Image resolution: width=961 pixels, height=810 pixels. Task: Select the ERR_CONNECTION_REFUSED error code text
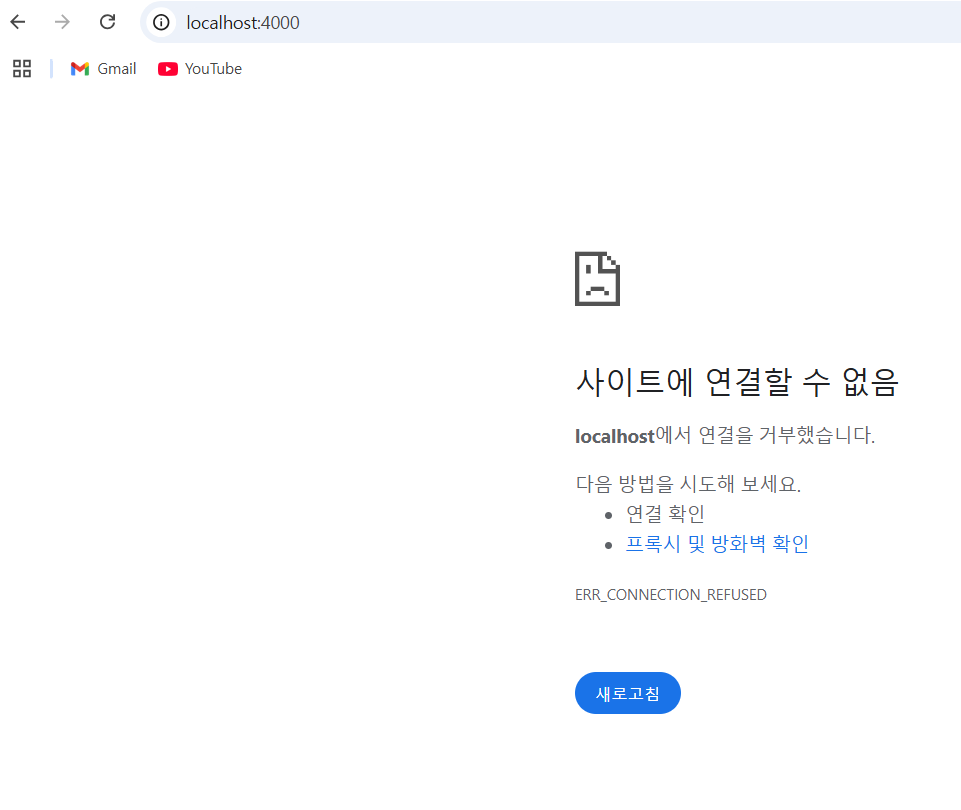pyautogui.click(x=670, y=595)
